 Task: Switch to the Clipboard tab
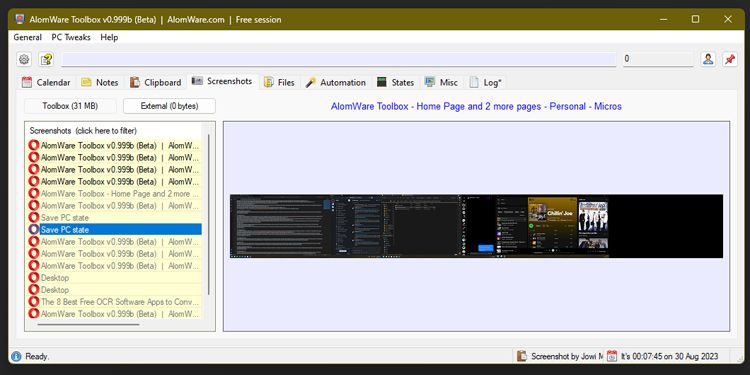pos(156,82)
